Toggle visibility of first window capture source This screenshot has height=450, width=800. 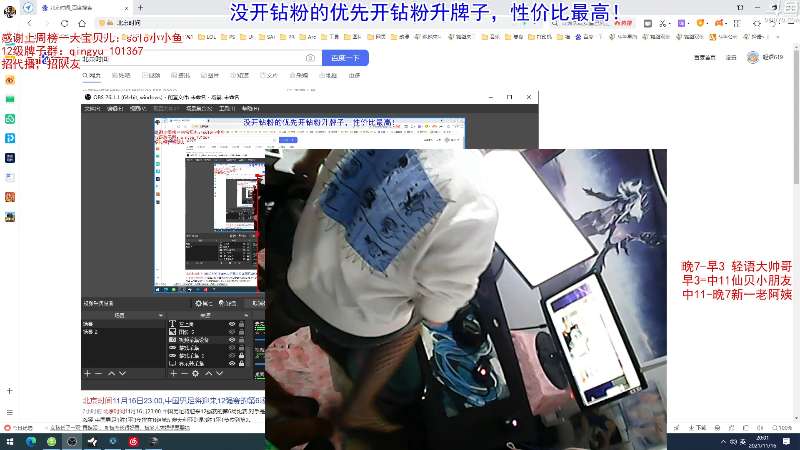tap(232, 347)
